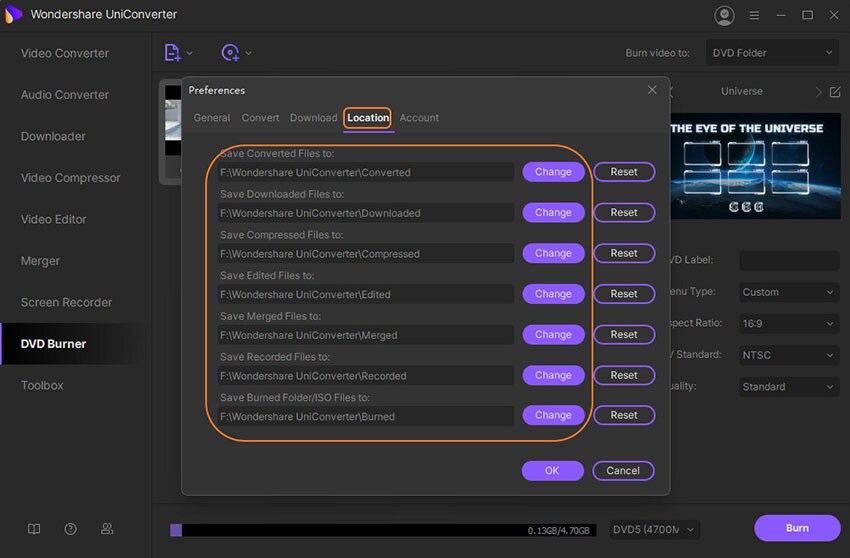
Task: Open the help question mark icon
Action: tap(70, 529)
